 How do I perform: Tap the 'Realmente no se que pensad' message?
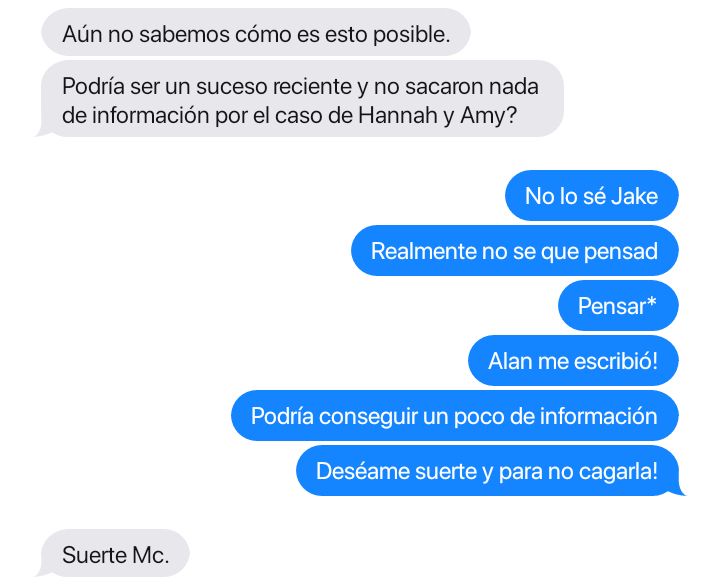click(x=515, y=251)
